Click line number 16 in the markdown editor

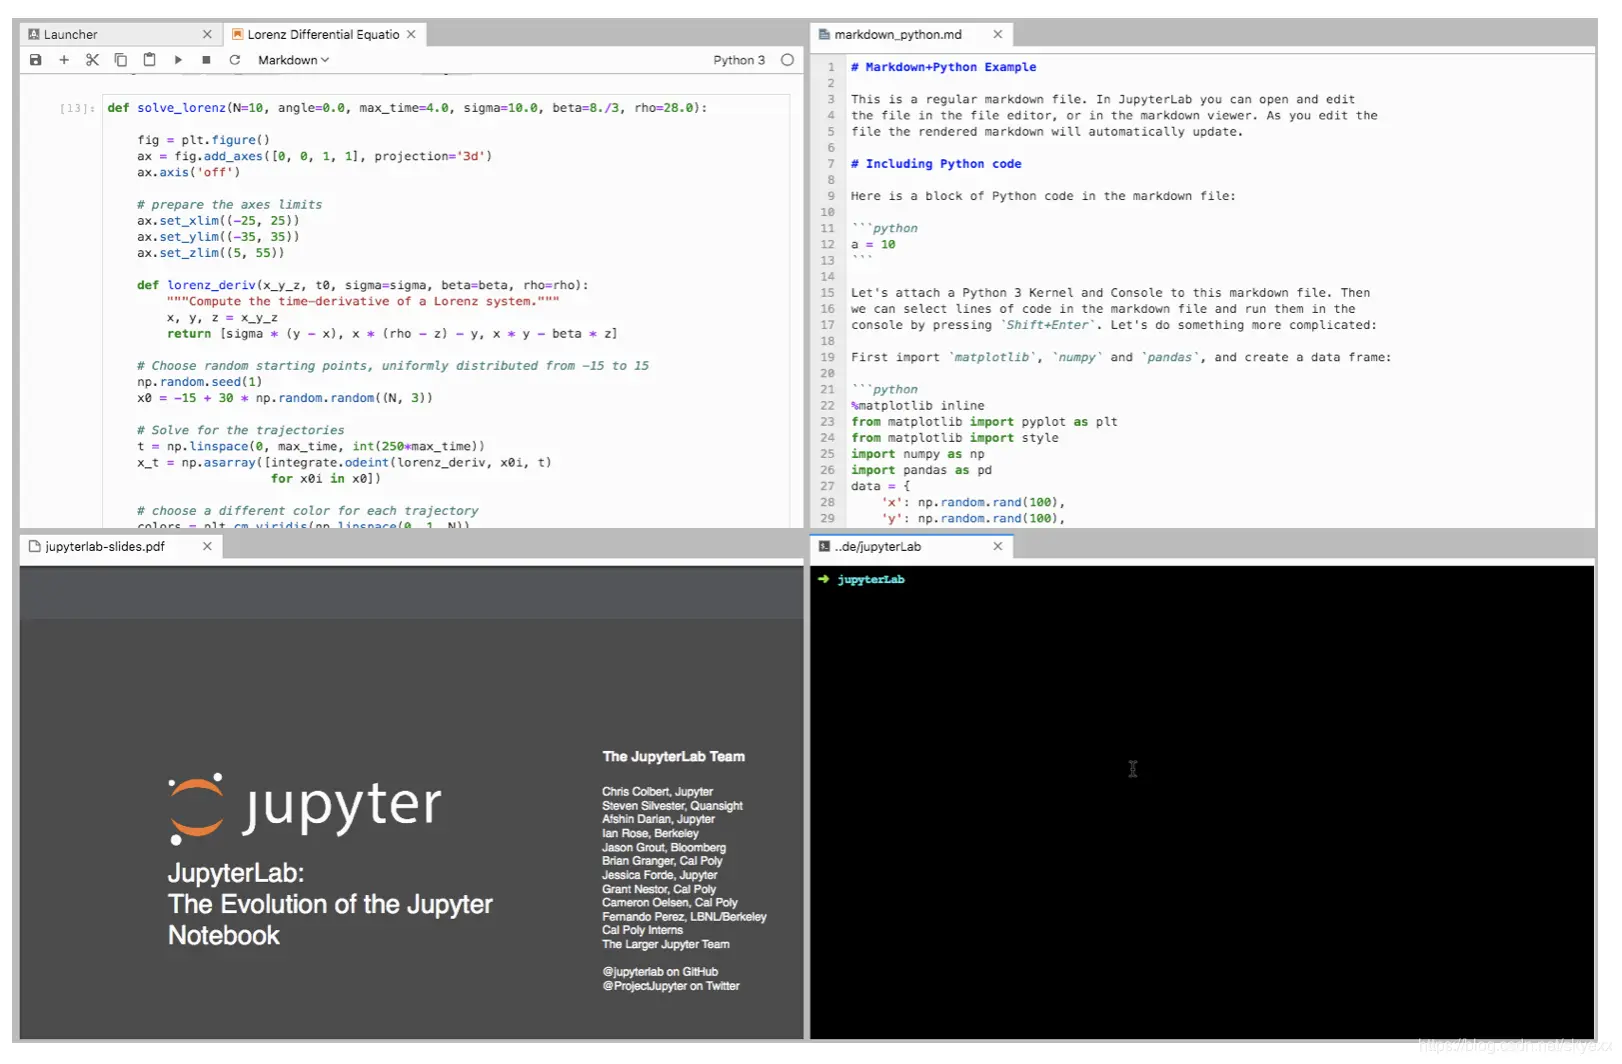(x=828, y=309)
